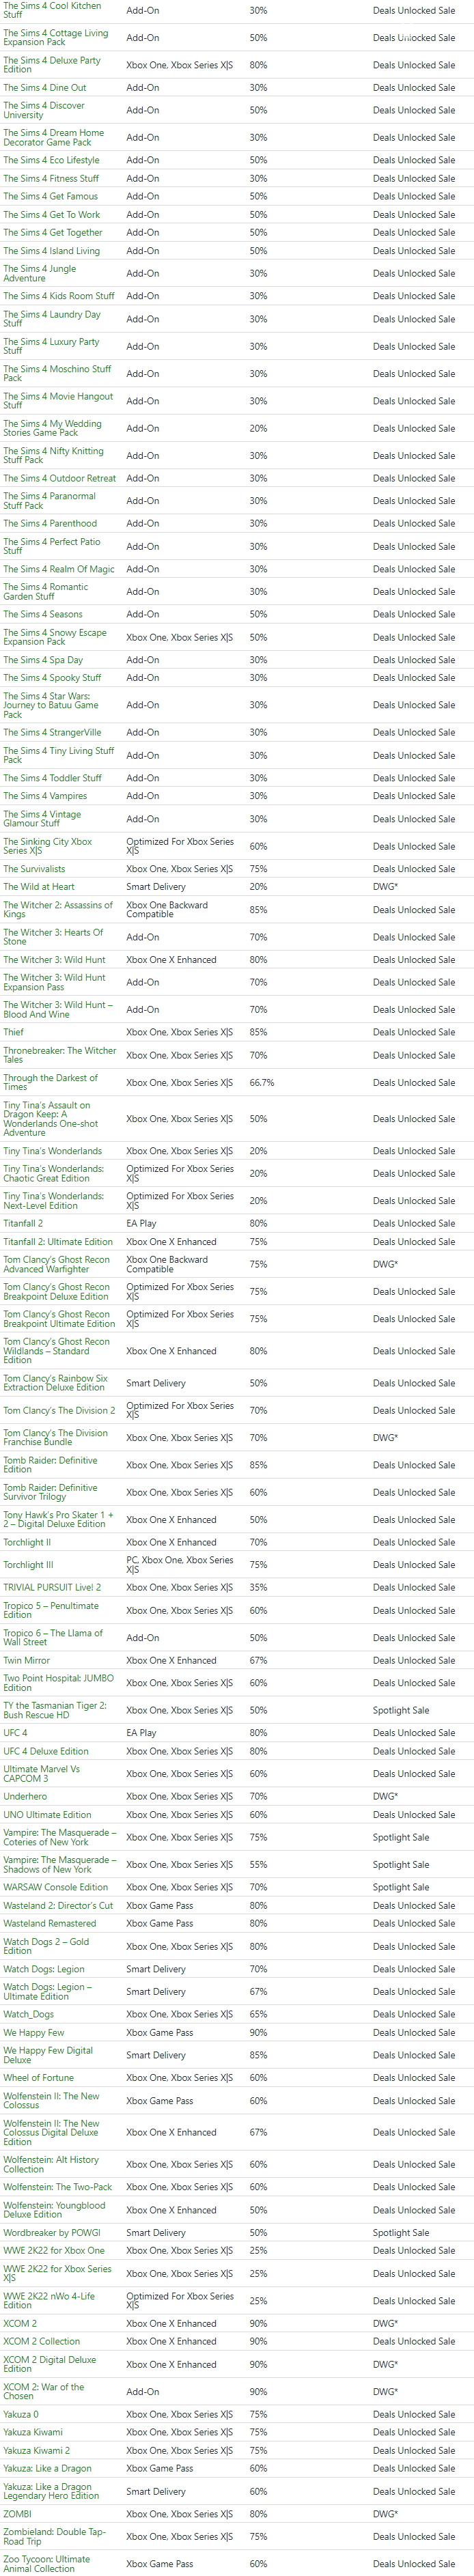The image size is (474, 2576).
Task: Select The Sinking City Xbox Series X|S link
Action: 47,846
